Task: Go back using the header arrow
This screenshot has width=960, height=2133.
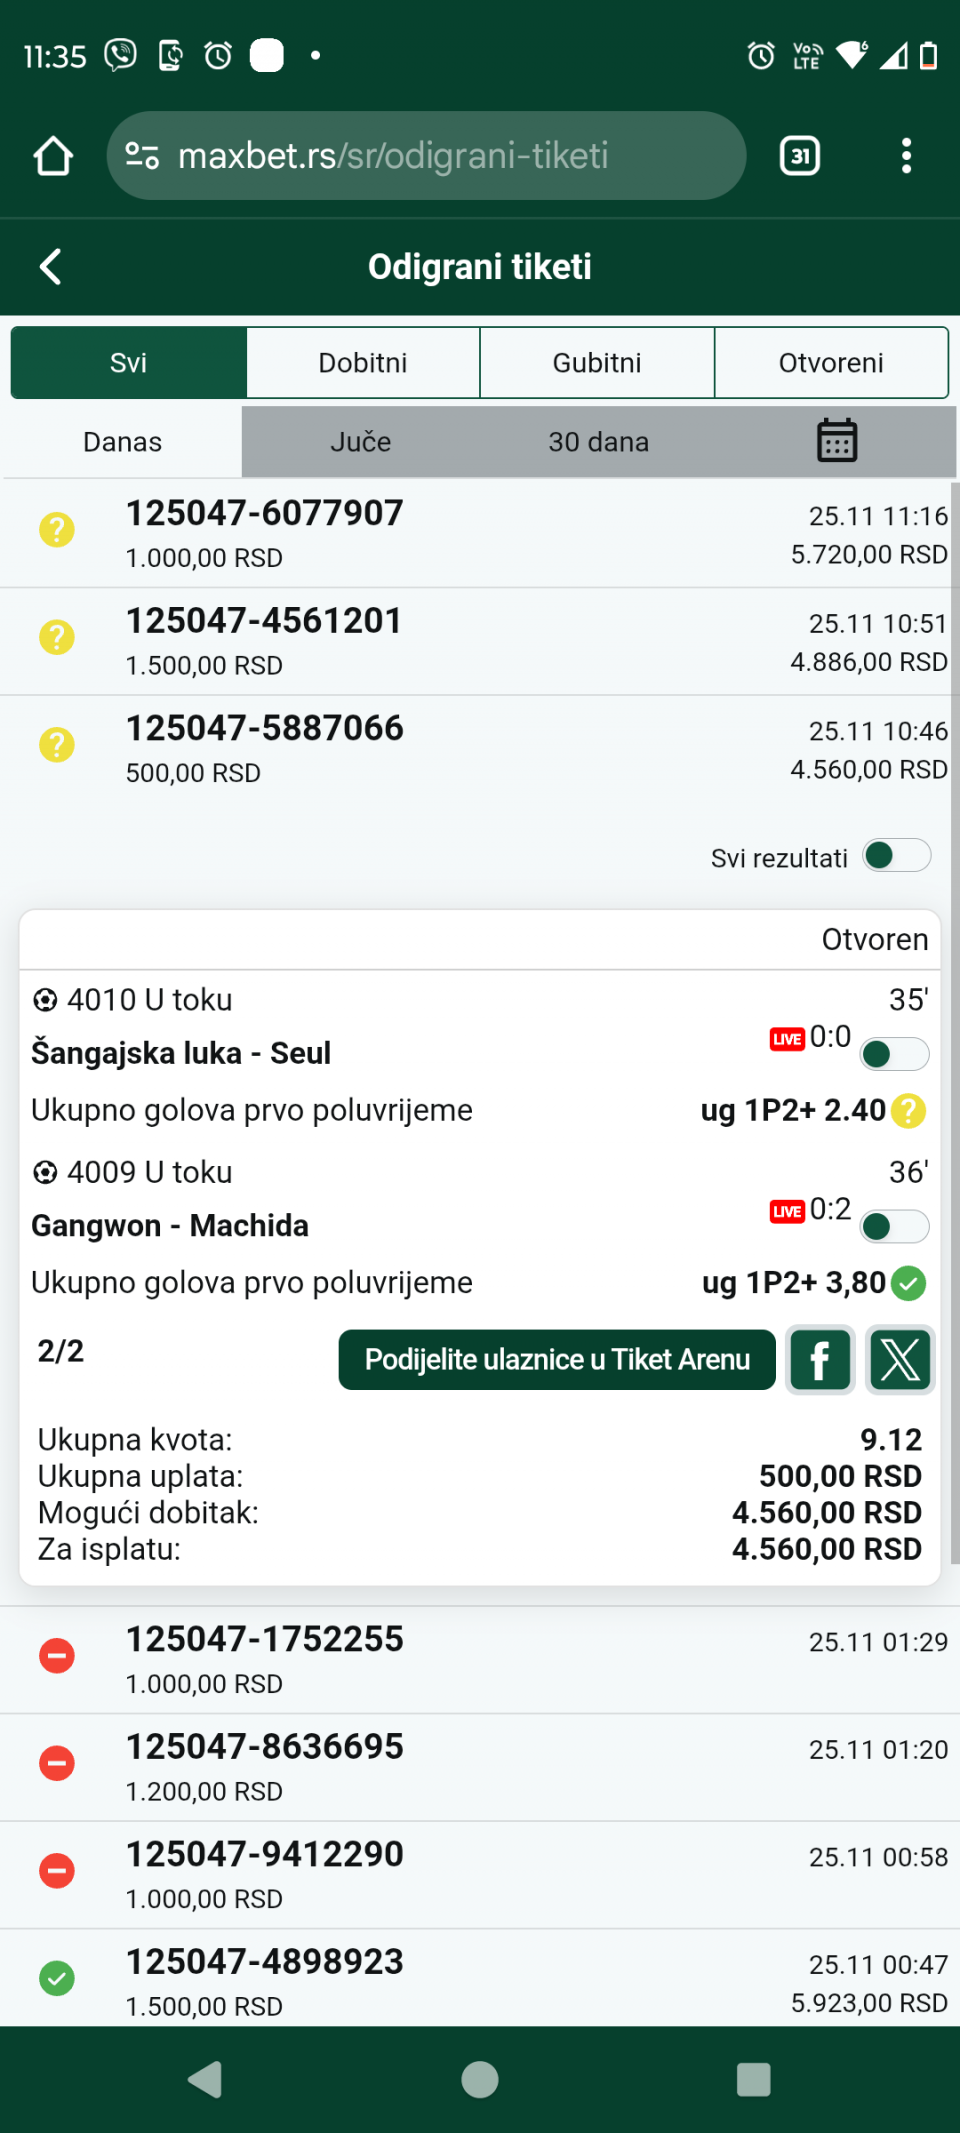Action: 51,267
